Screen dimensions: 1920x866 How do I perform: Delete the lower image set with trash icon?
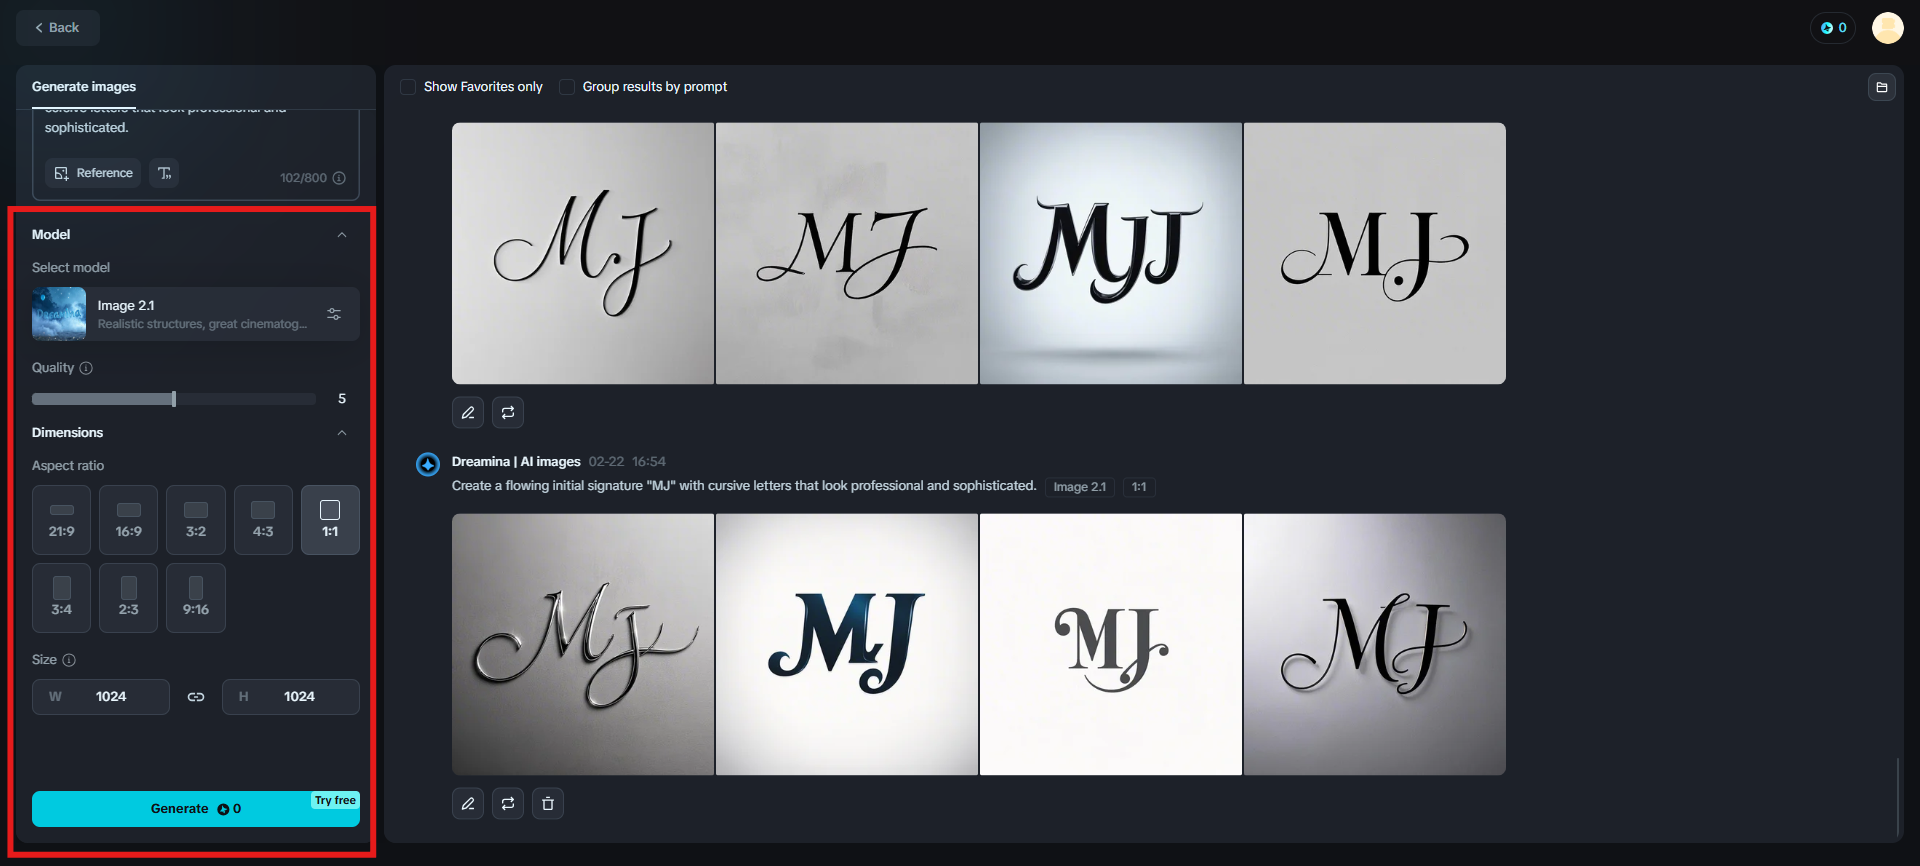pyautogui.click(x=548, y=803)
